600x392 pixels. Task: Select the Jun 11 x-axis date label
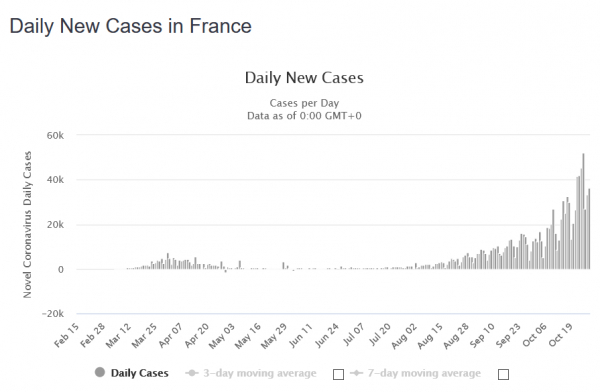coord(300,336)
